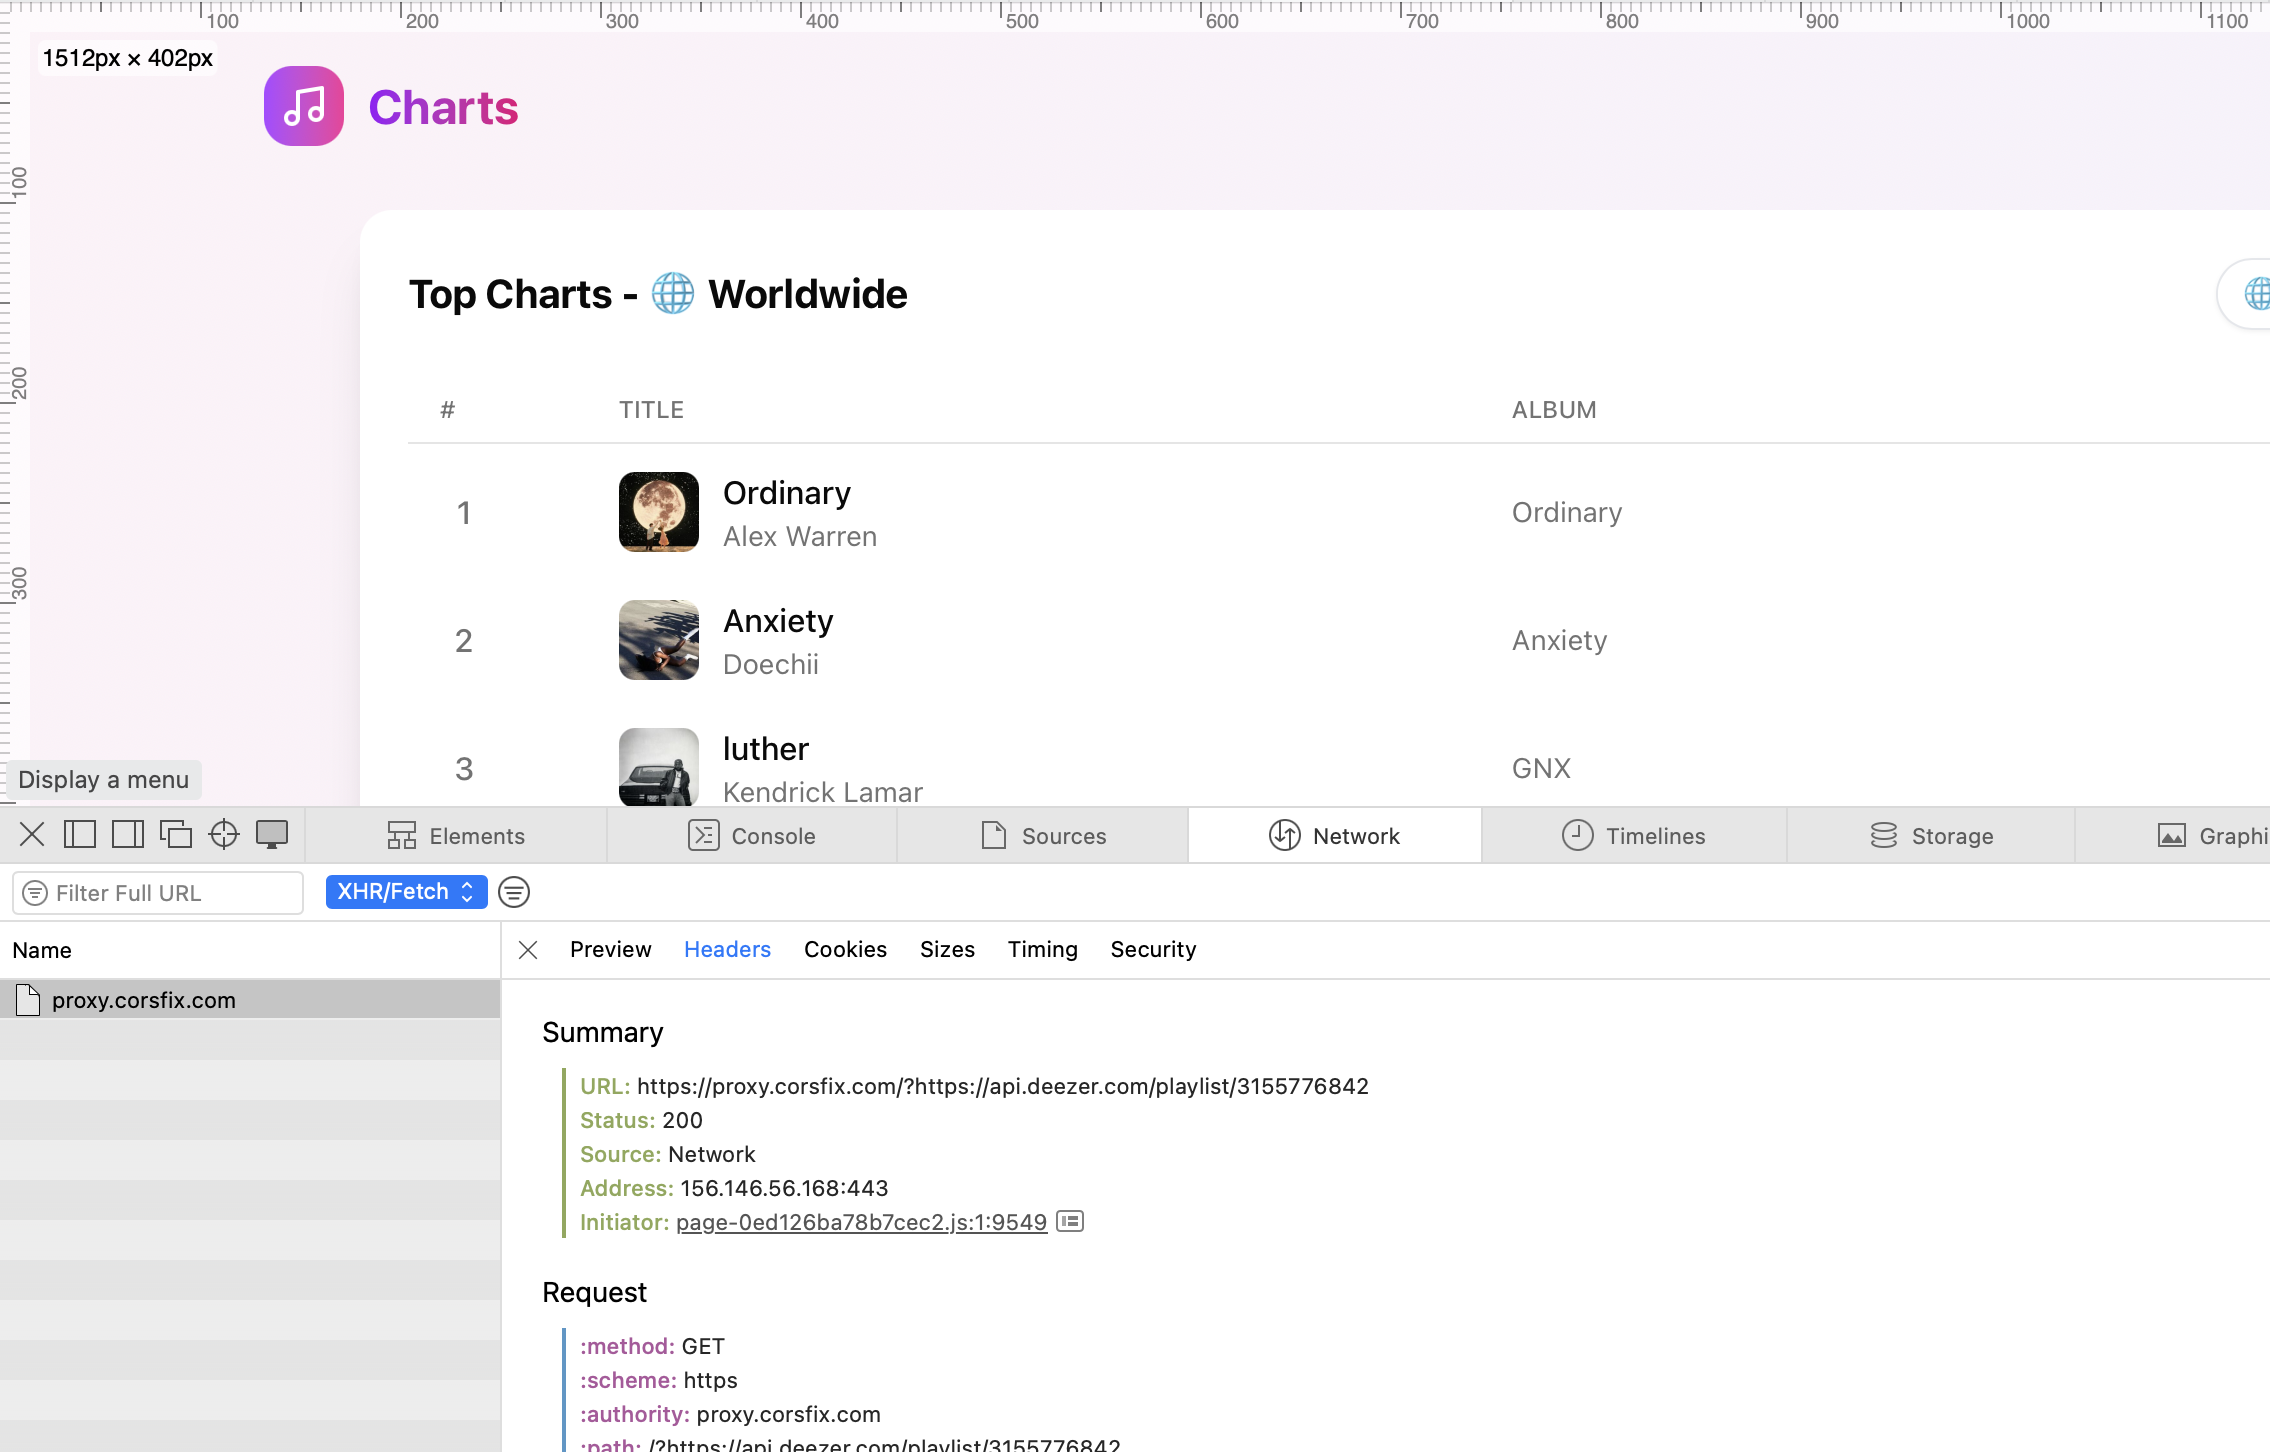Click the ALBUM column header
Viewport: 2270px width, 1452px height.
click(1554, 410)
